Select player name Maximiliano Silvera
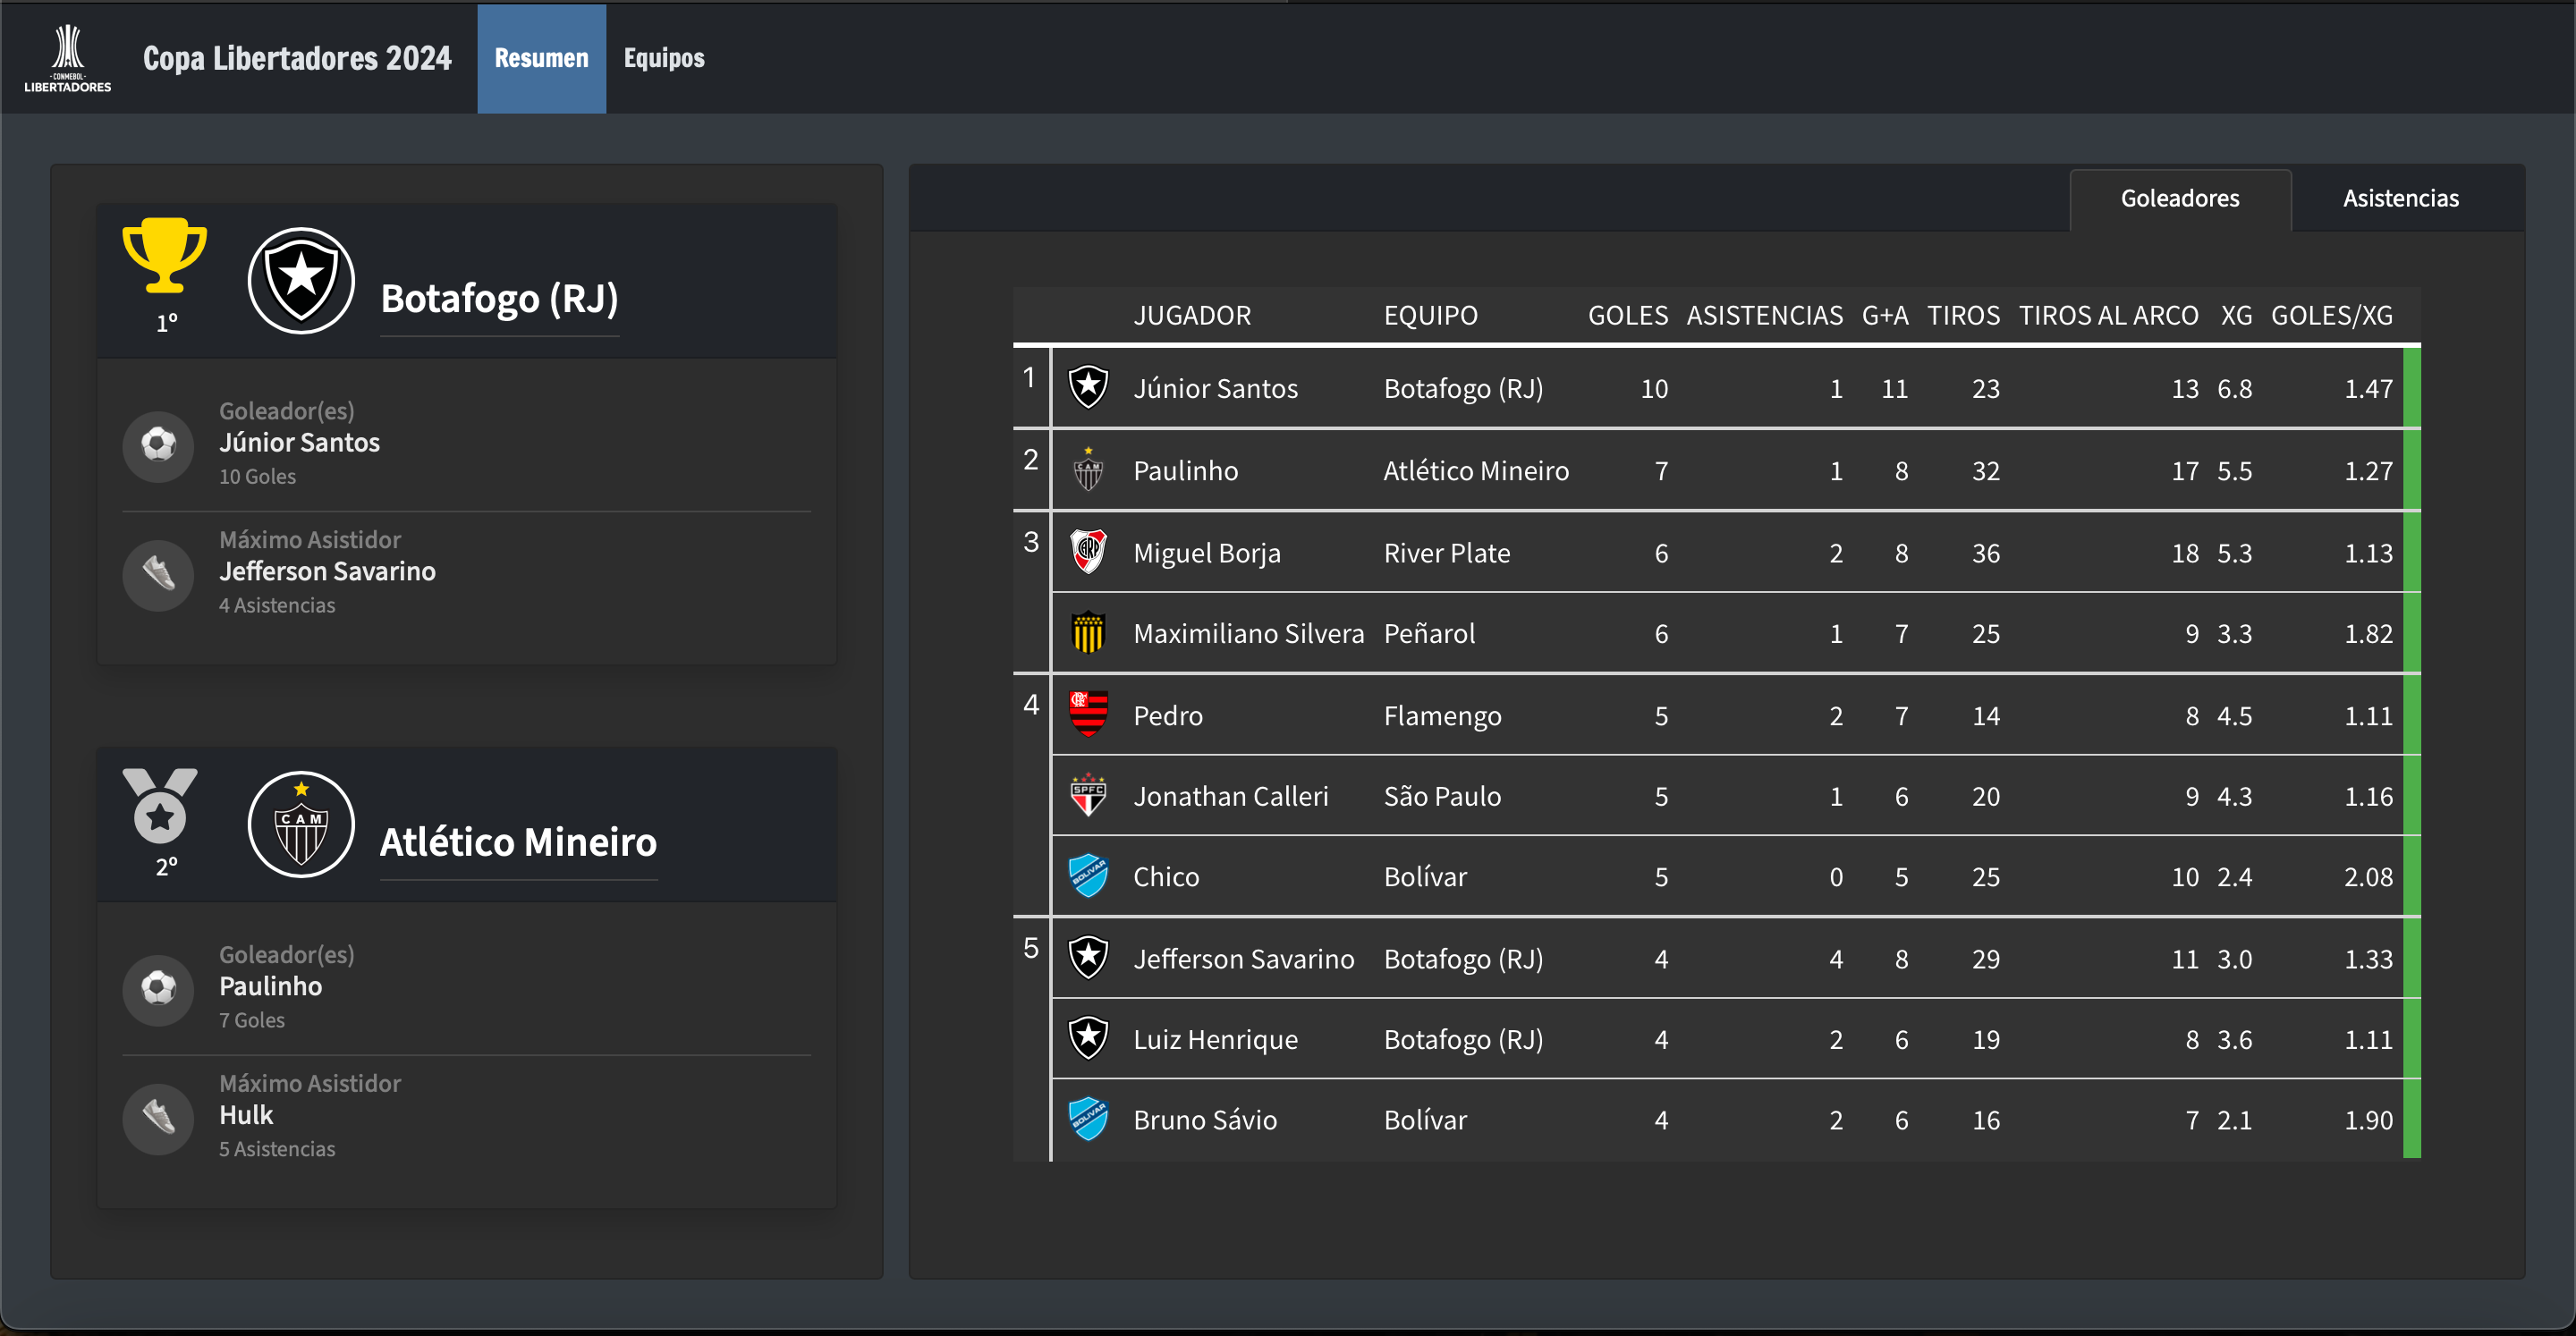The width and height of the screenshot is (2576, 1336). (1248, 634)
